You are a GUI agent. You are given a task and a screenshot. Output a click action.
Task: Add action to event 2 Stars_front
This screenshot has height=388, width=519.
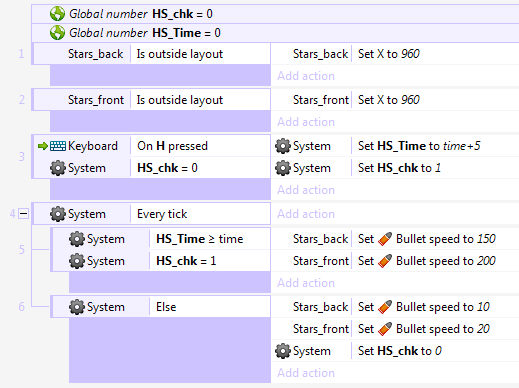point(306,122)
